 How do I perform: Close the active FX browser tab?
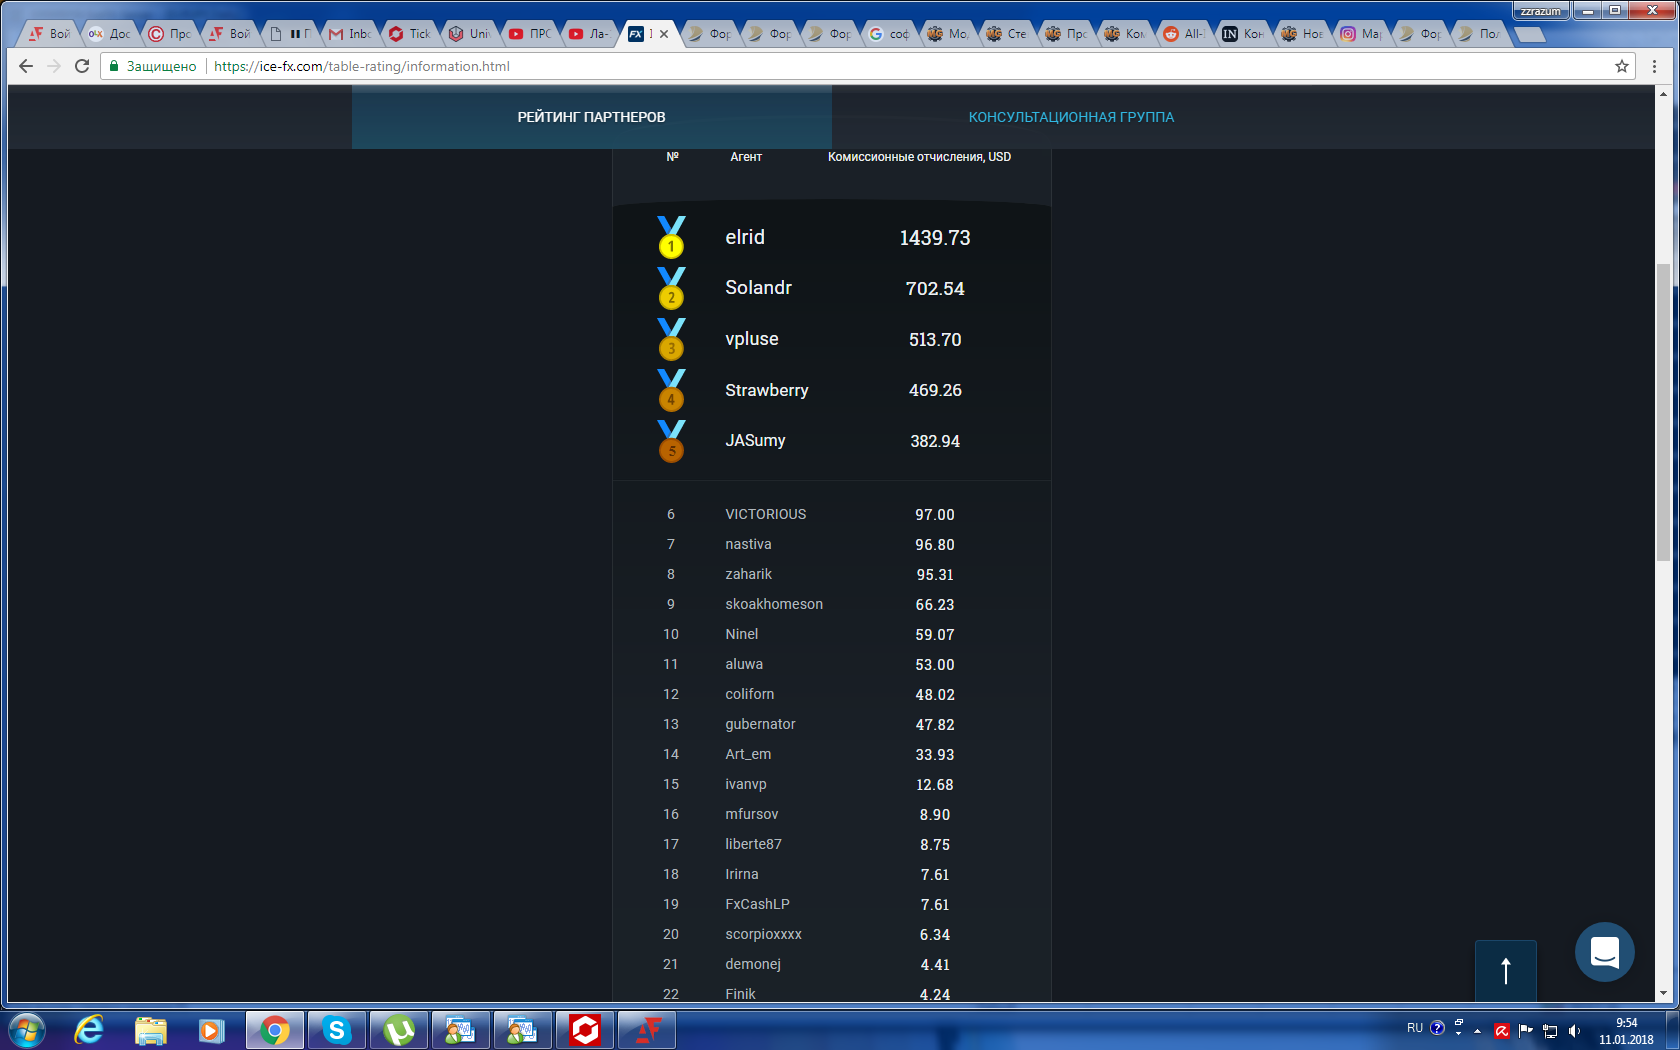click(x=664, y=34)
